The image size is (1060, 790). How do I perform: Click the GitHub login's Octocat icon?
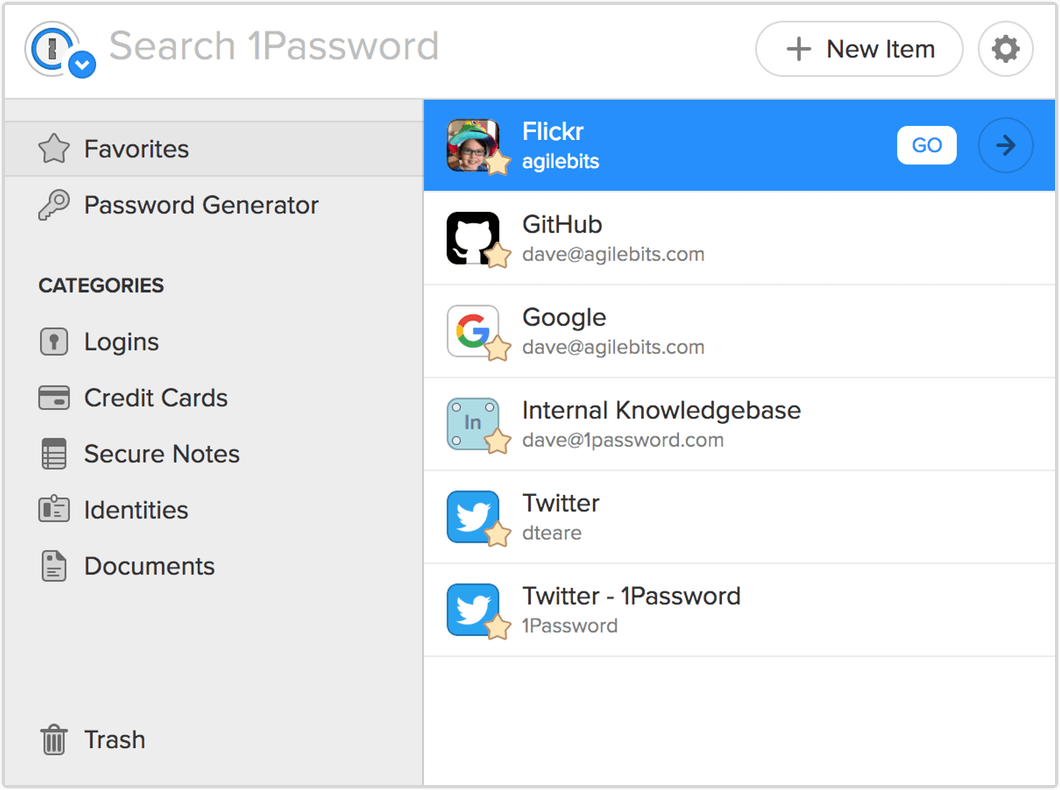pyautogui.click(x=474, y=237)
